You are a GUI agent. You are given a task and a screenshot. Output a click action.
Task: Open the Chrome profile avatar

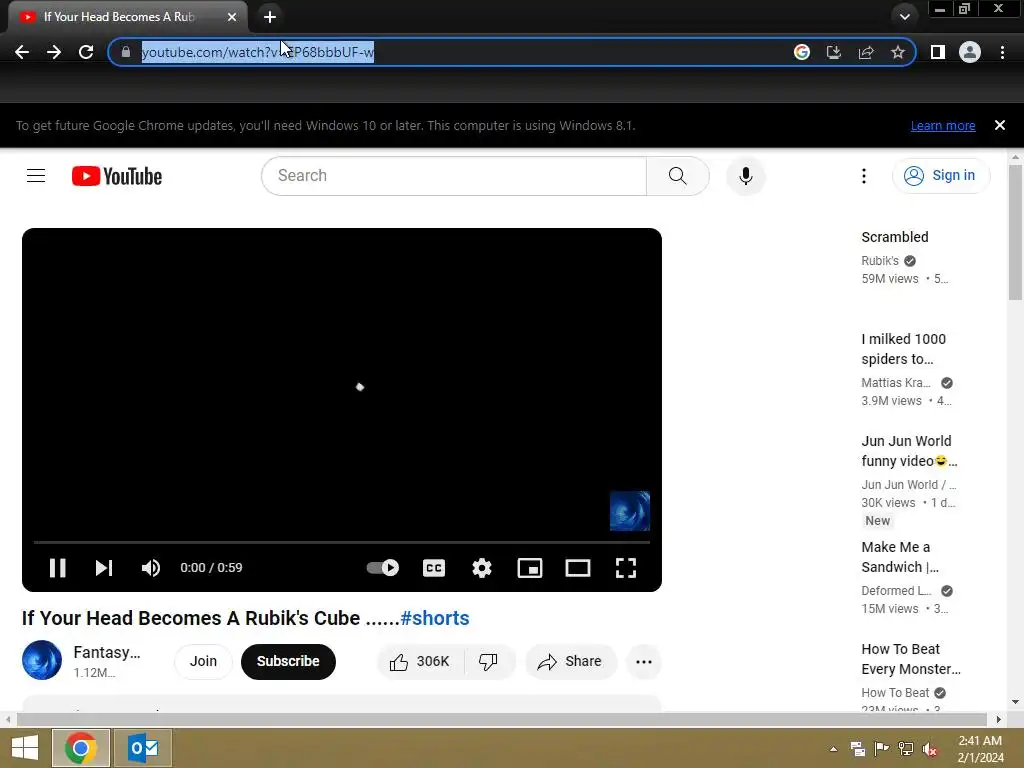point(970,52)
